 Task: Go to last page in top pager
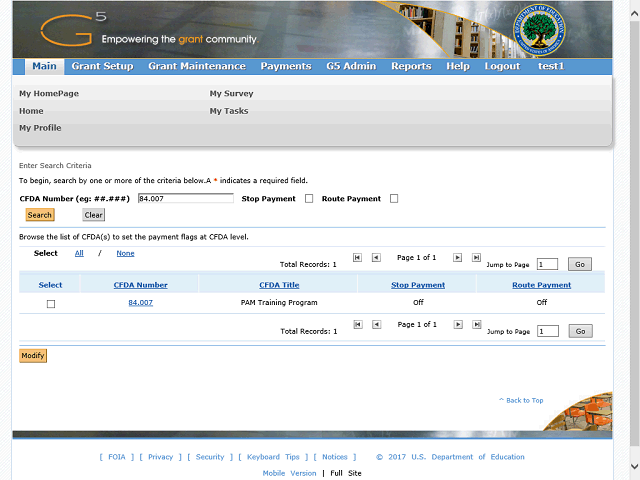tap(476, 258)
